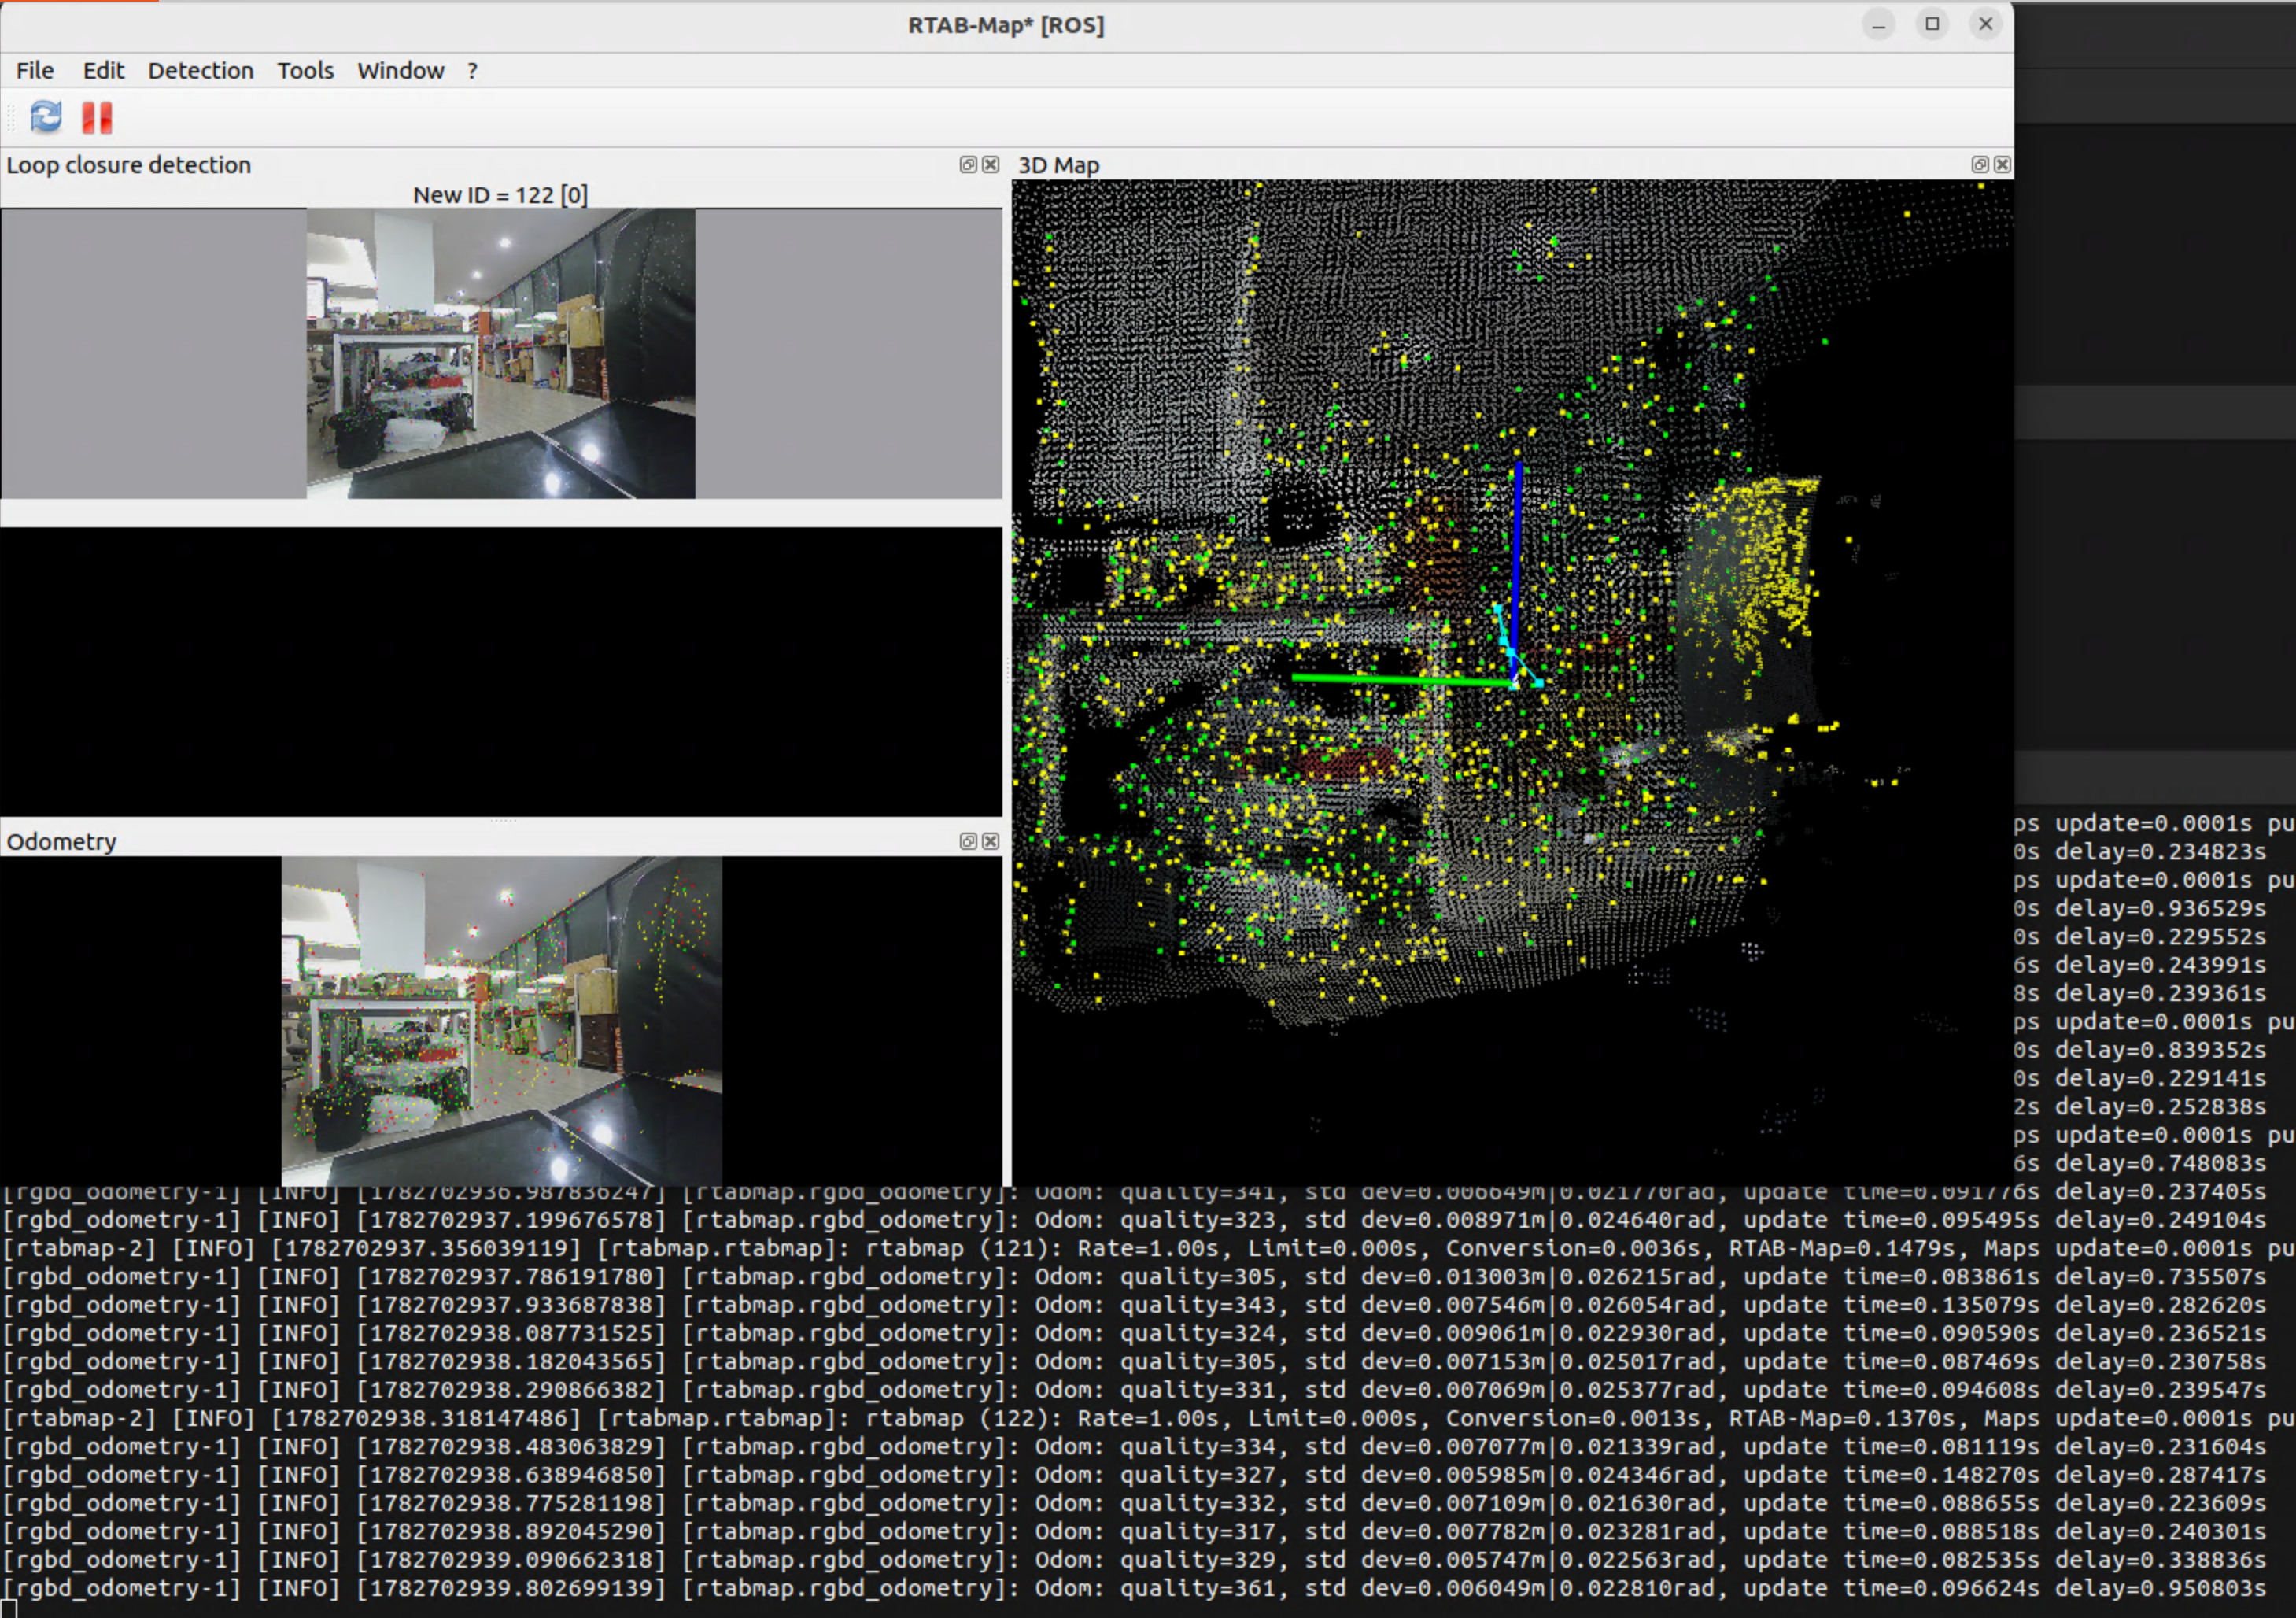
Task: Click the Odometry panel title
Action: [x=62, y=841]
